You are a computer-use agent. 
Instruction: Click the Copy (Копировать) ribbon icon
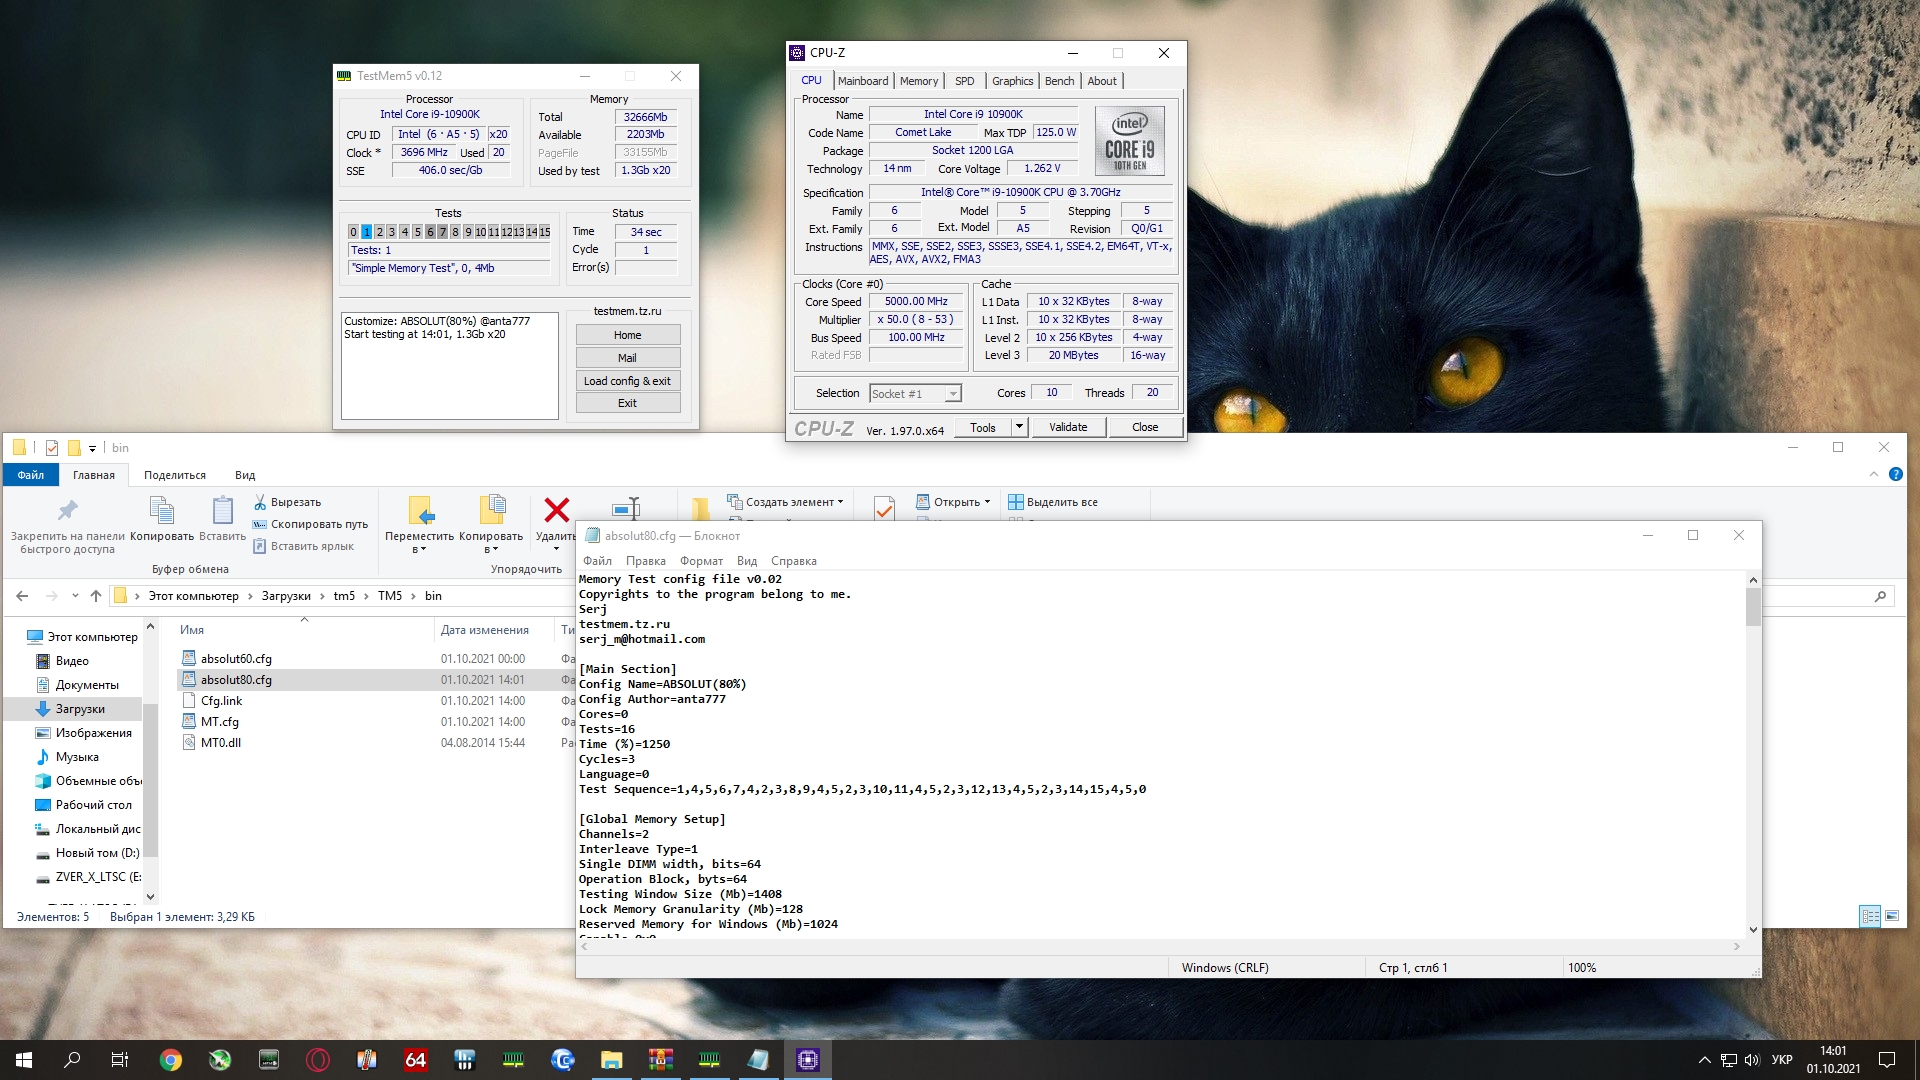[x=162, y=511]
